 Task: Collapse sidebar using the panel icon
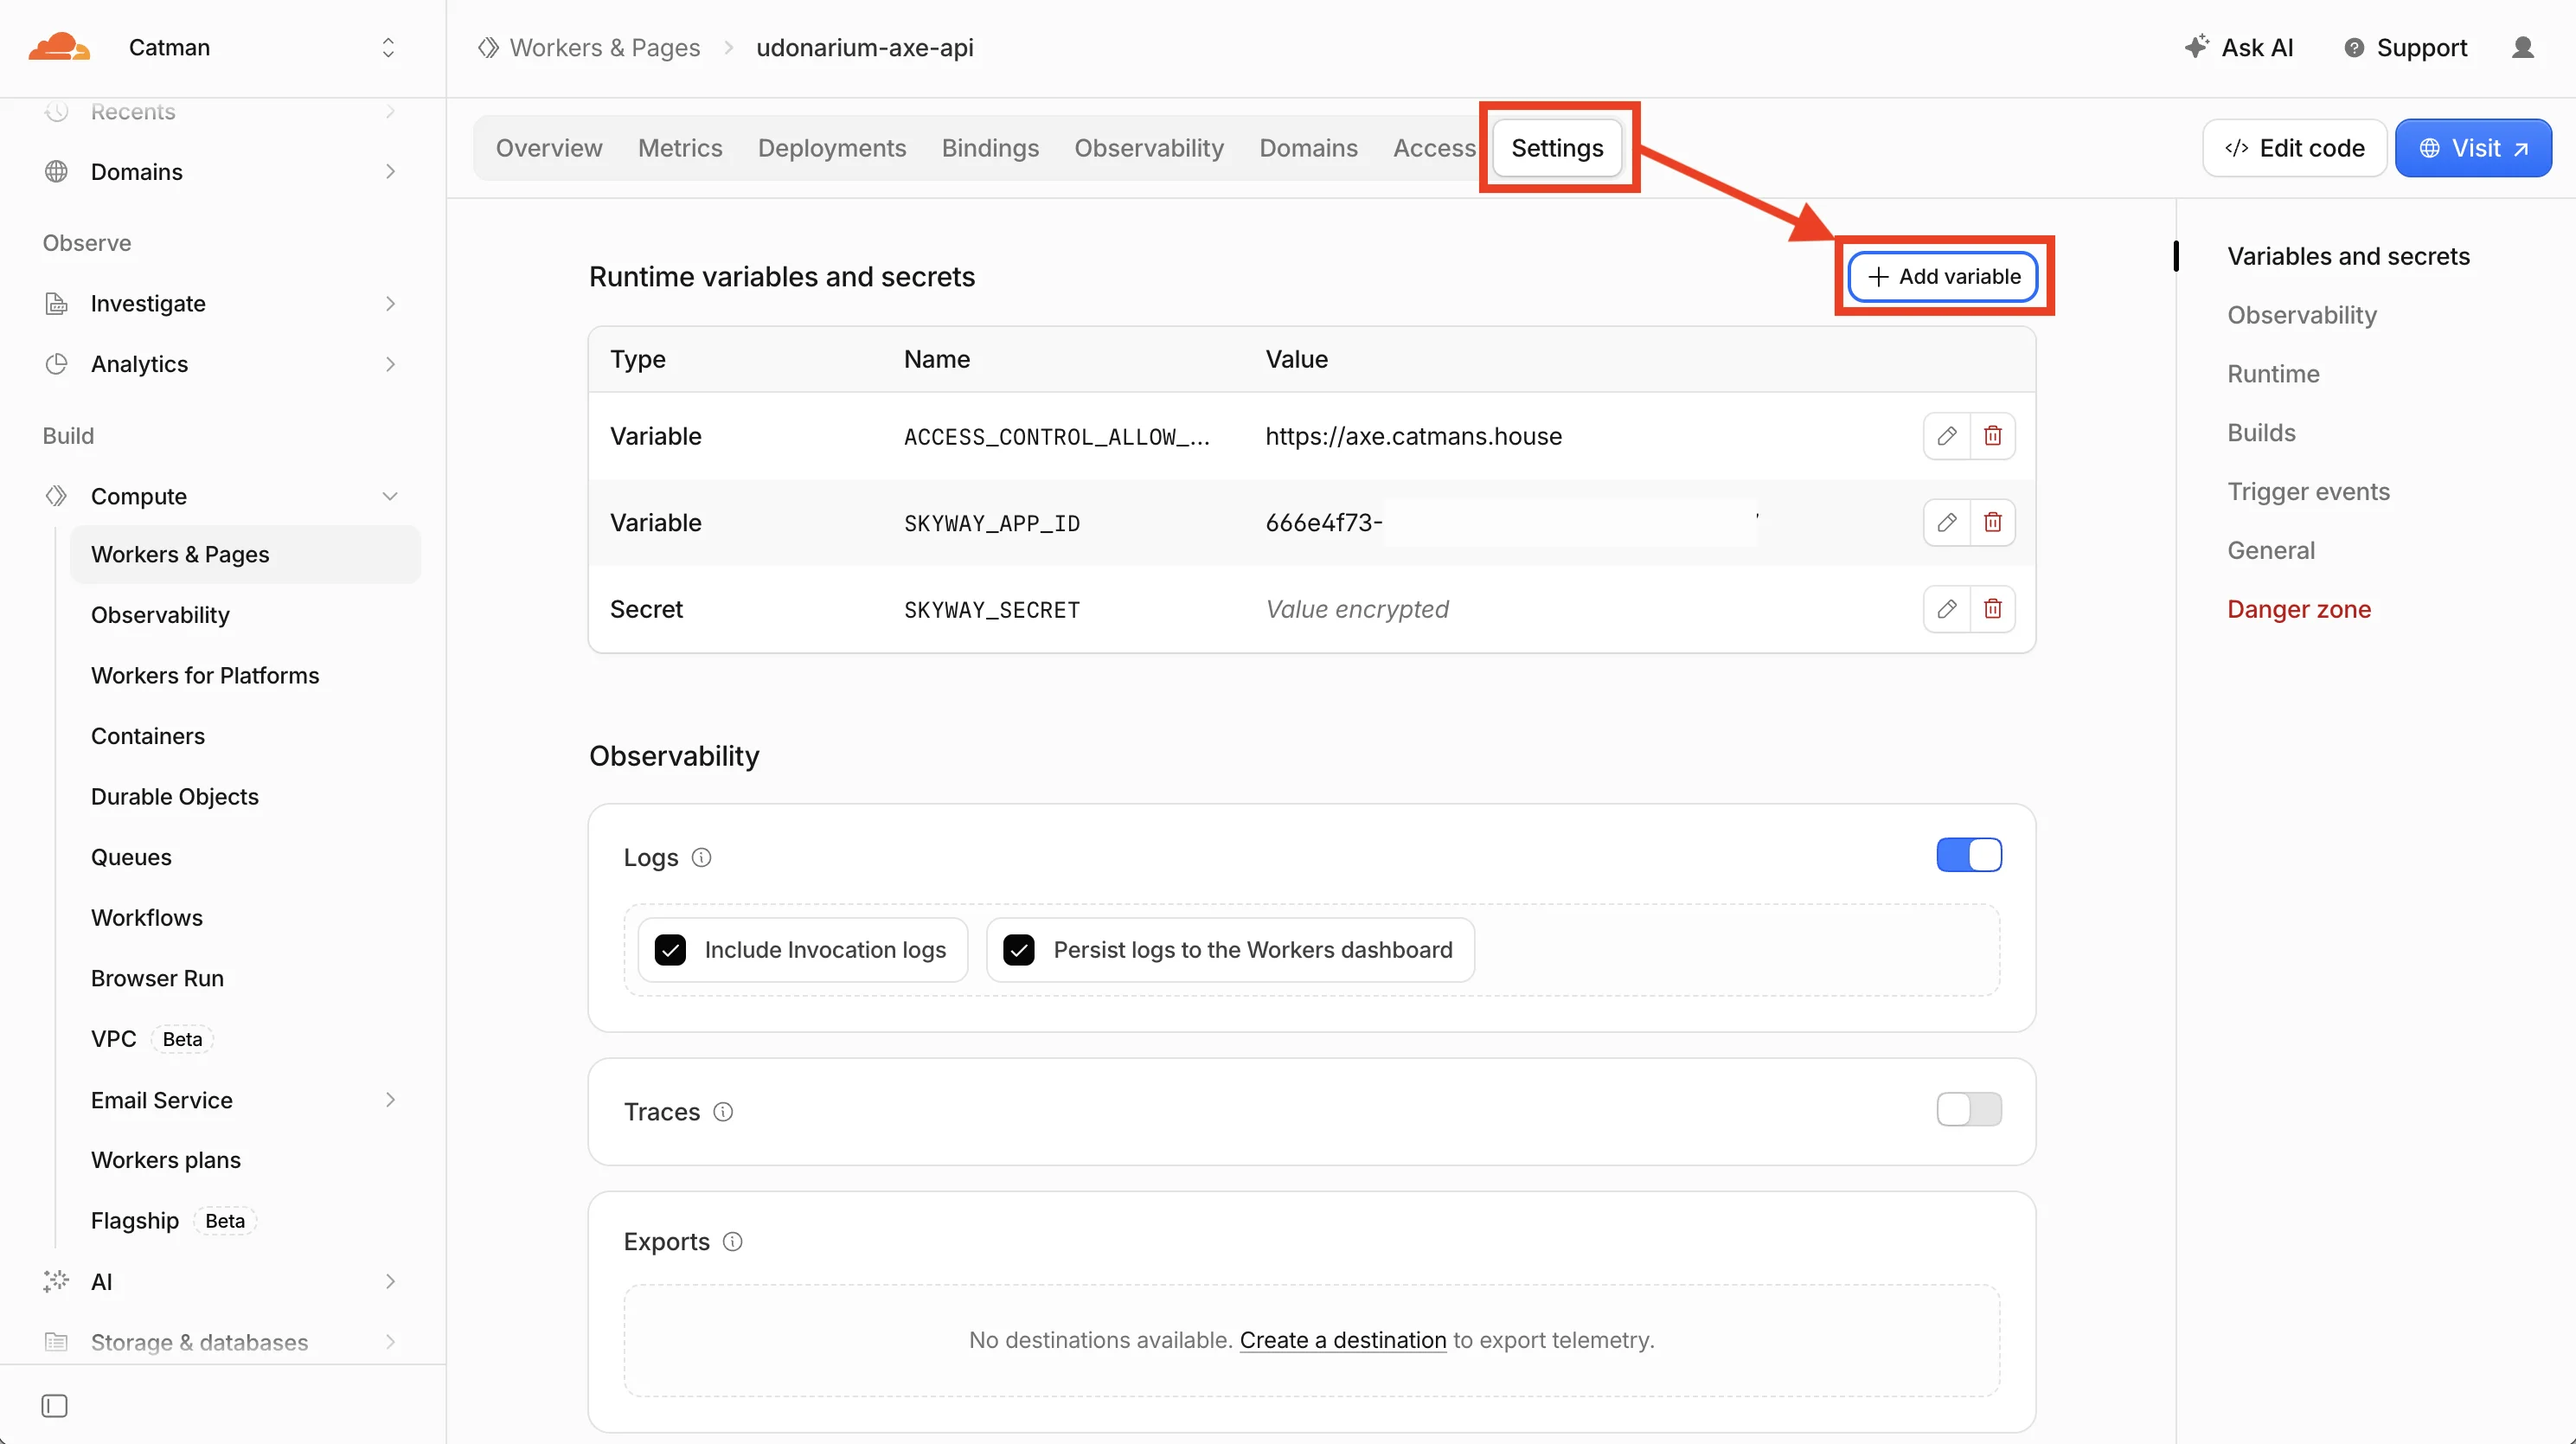click(55, 1406)
